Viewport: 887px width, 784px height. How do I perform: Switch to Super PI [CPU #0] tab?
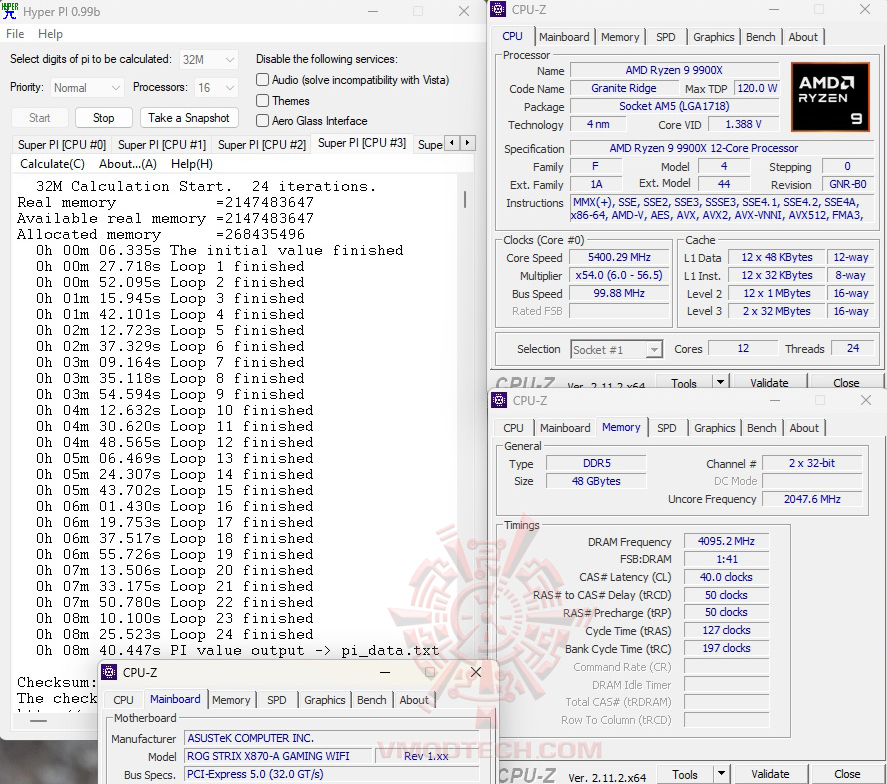click(x=62, y=145)
